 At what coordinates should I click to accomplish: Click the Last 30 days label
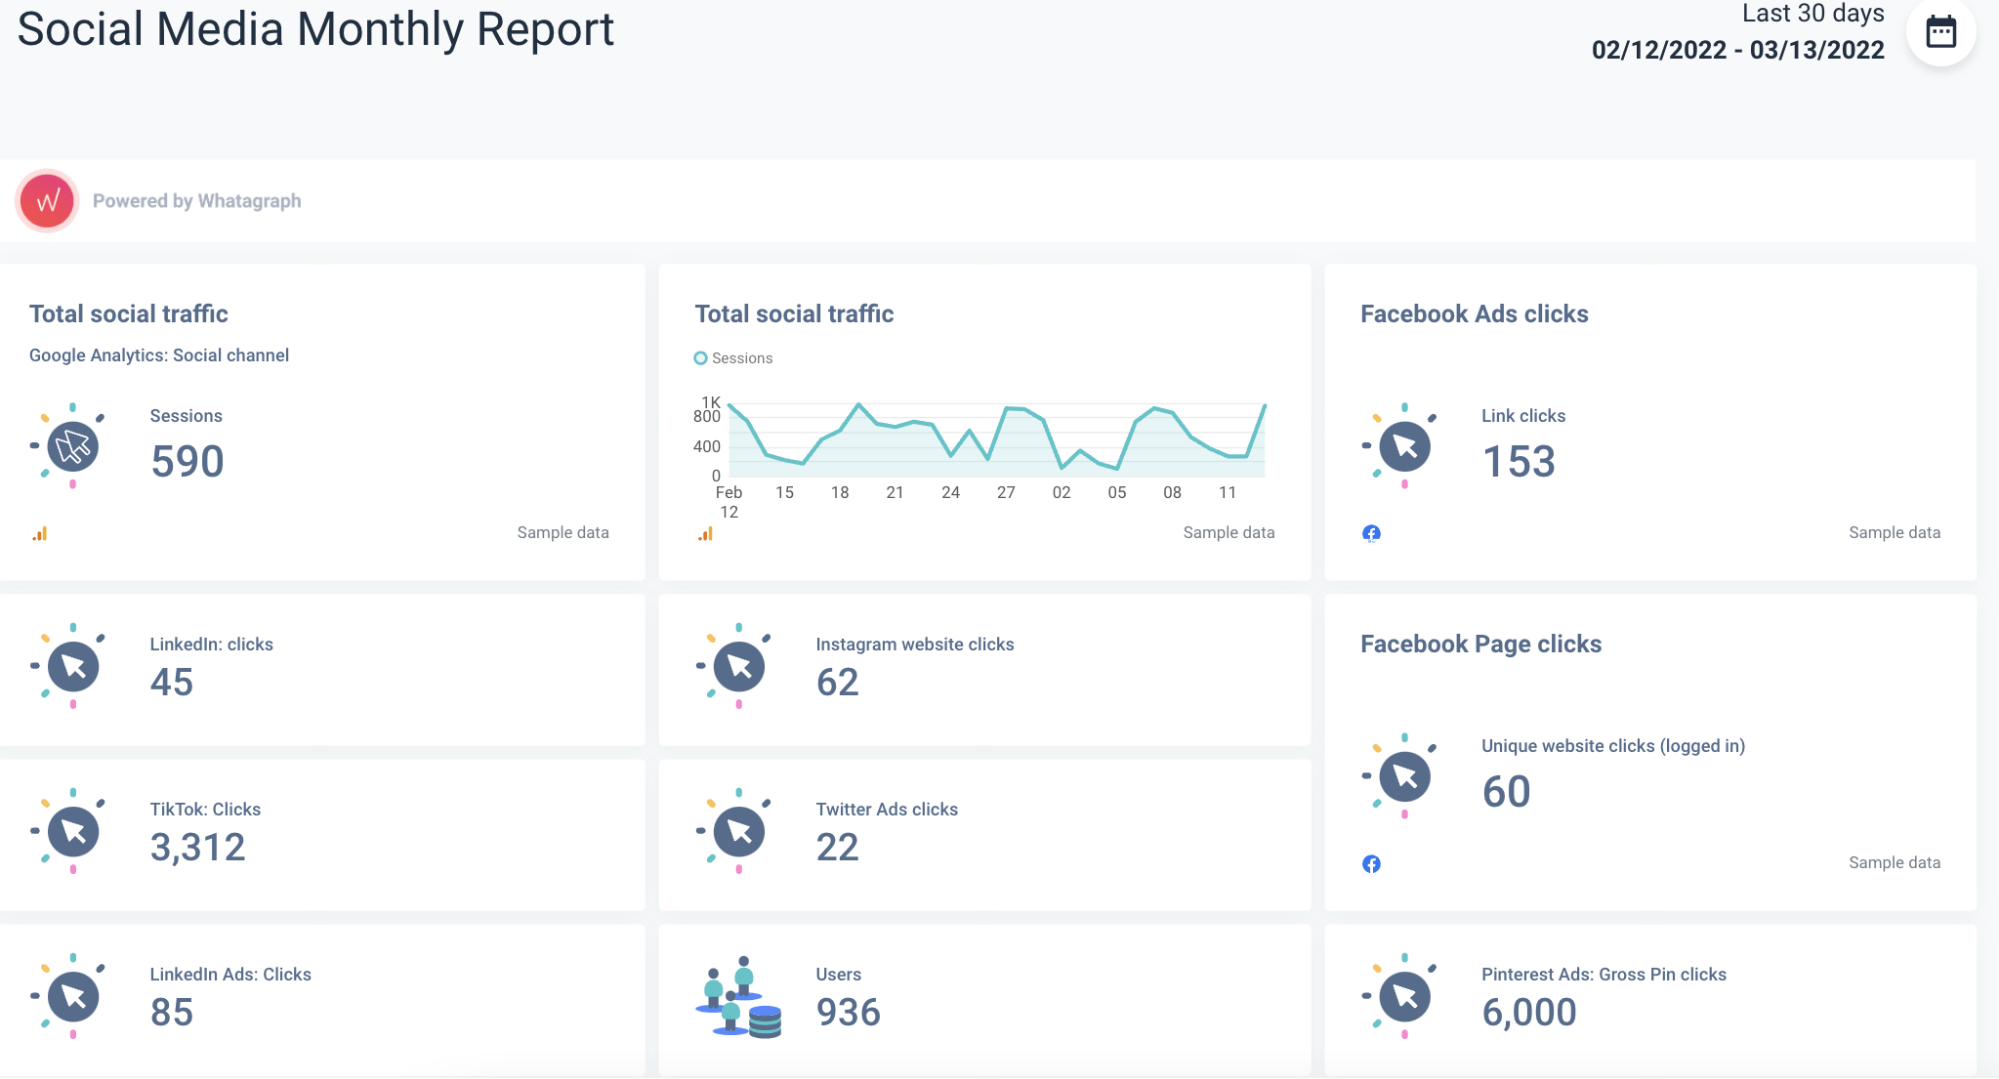point(1812,14)
